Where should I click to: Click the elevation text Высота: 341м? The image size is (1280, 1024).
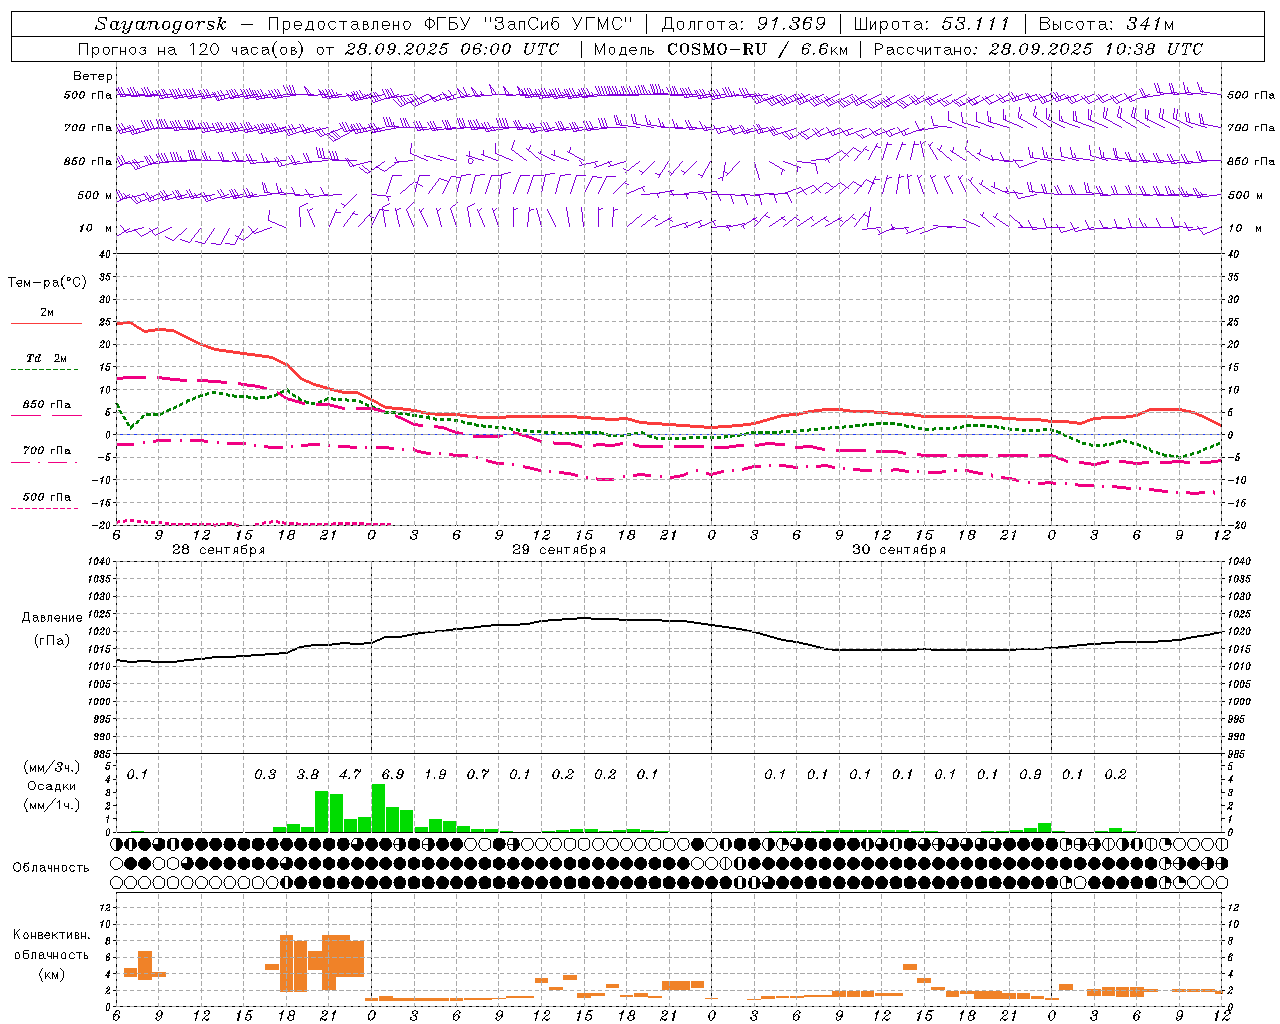coord(1106,24)
